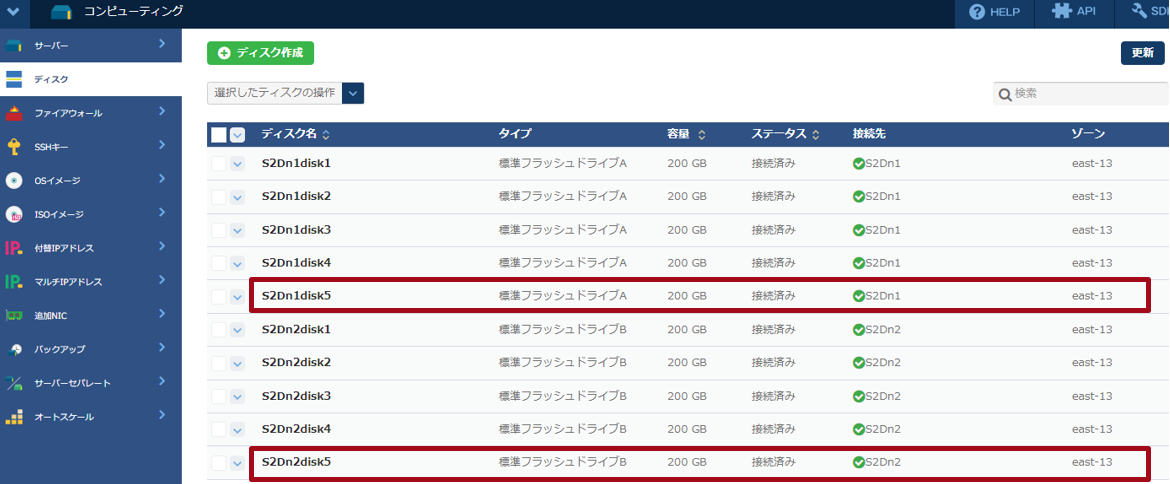Image resolution: width=1170 pixels, height=484 pixels.
Task: Click the ISO image icon
Action: [14, 215]
